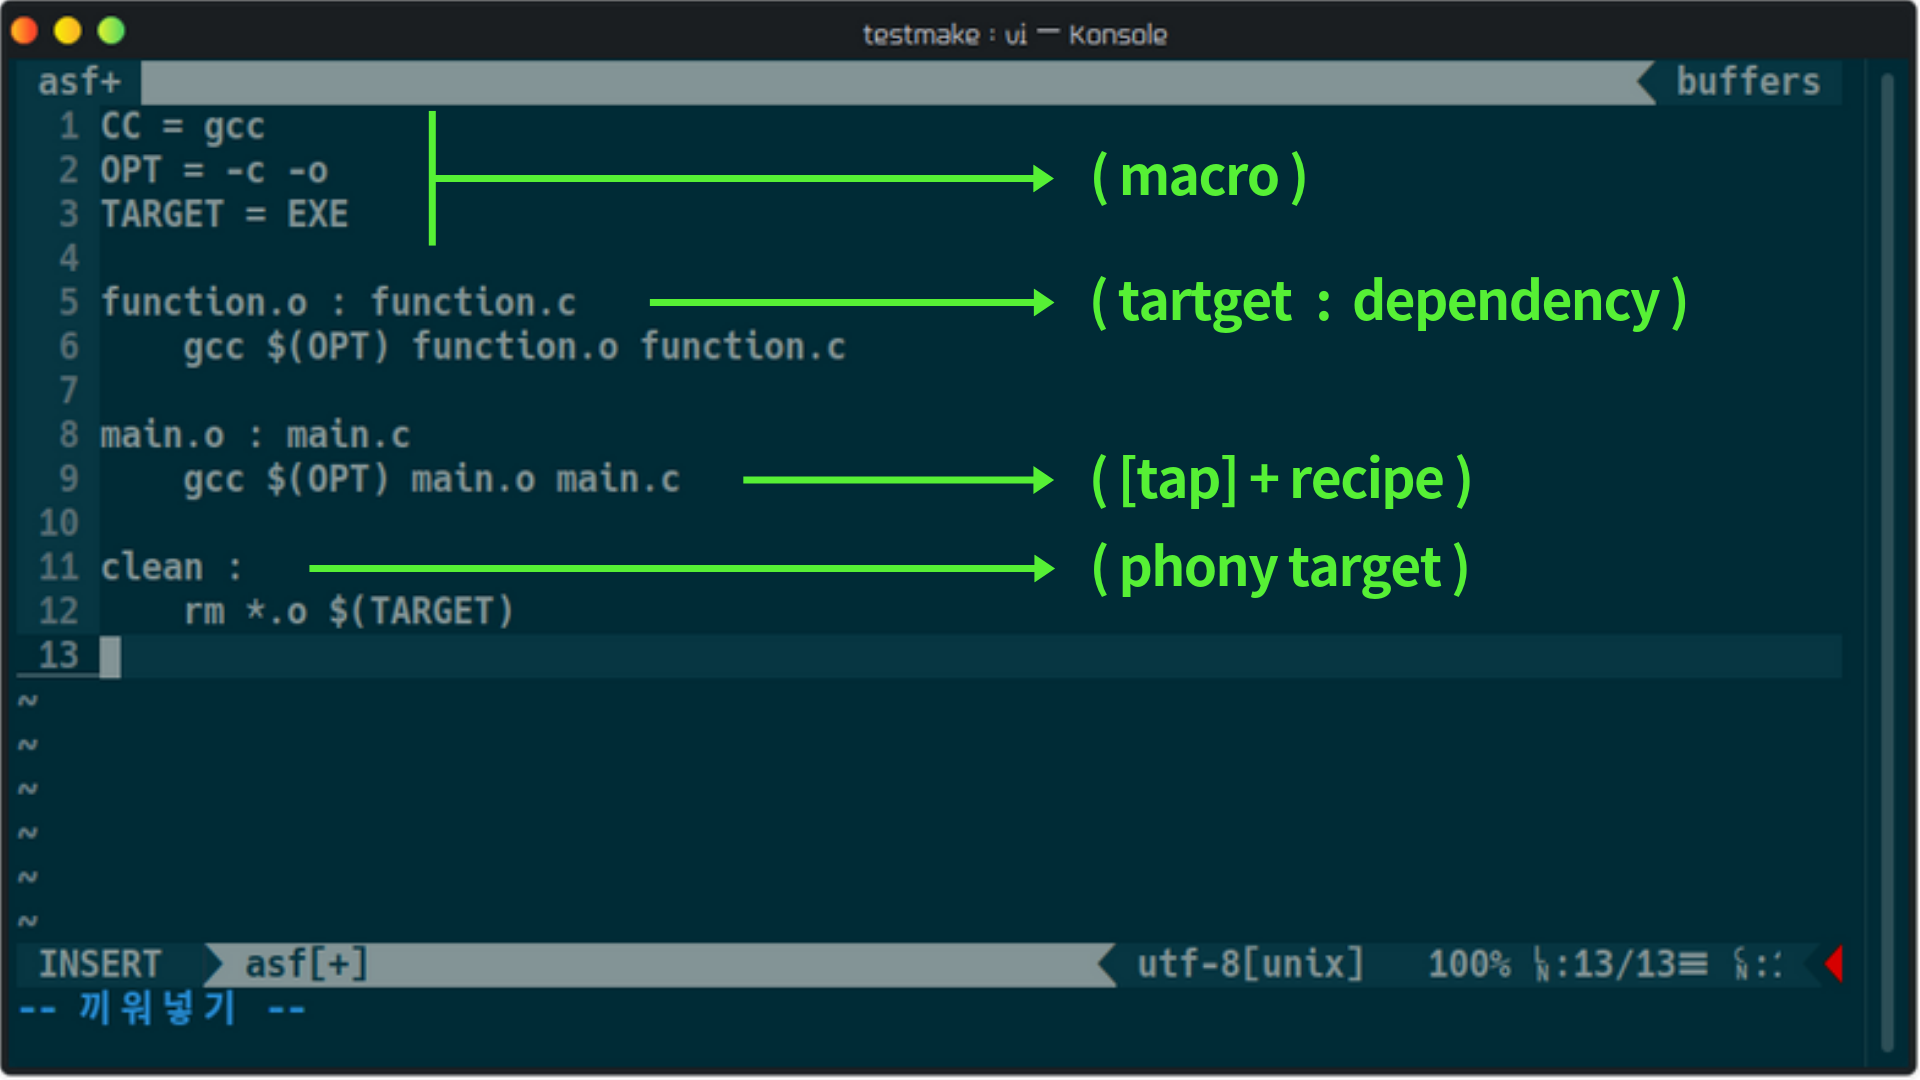Place cursor on 'OPT = -c -o' line

(x=214, y=171)
